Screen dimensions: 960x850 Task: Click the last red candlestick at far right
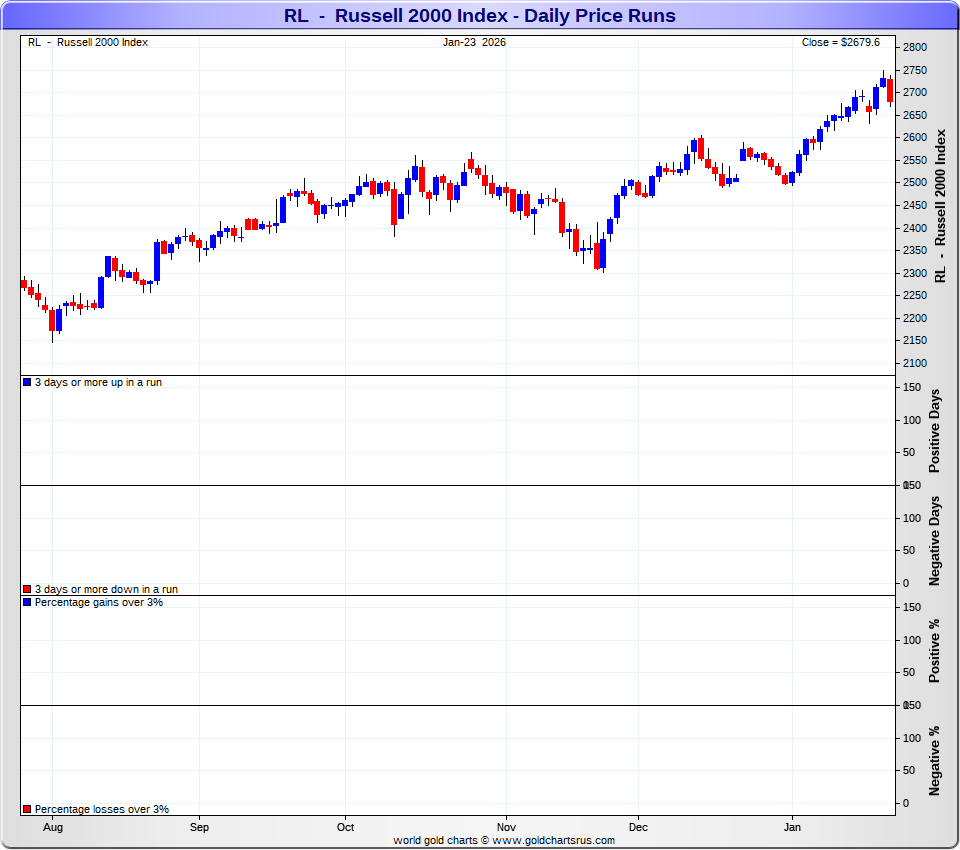click(890, 90)
